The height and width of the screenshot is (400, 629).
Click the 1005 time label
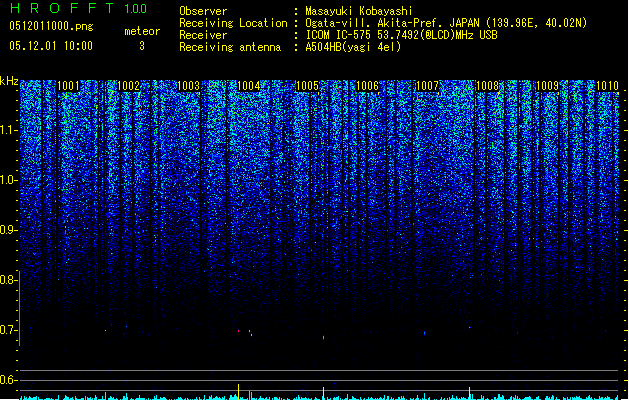pos(307,86)
